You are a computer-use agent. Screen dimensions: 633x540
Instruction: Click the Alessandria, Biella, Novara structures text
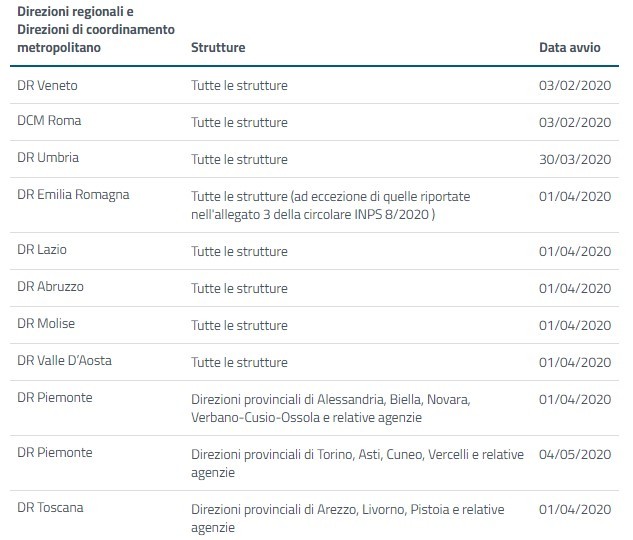[330, 407]
